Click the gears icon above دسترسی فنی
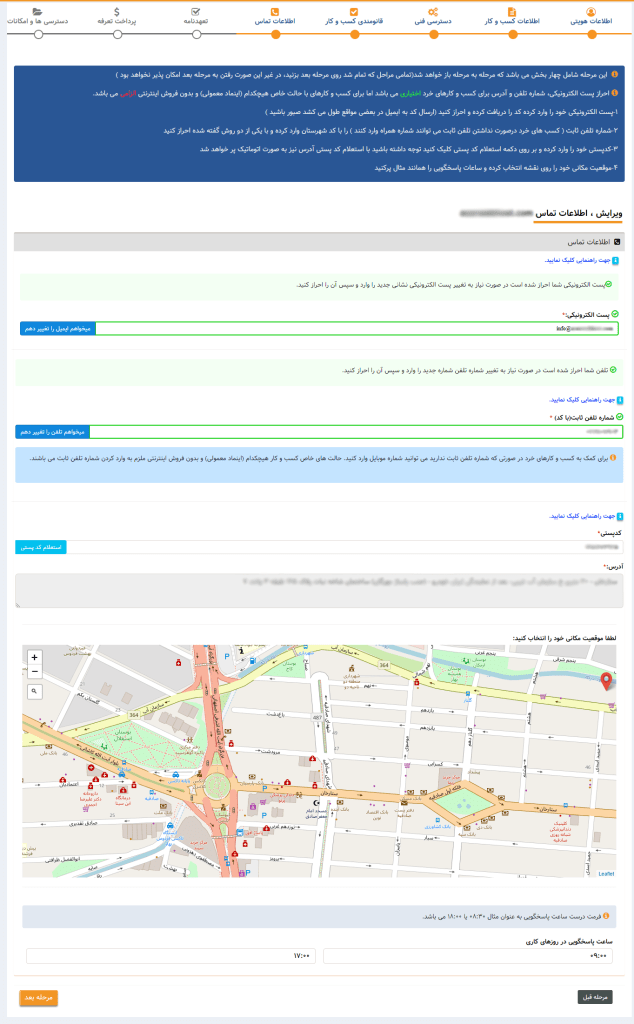Screen dimensions: 634x1024 [x=433, y=12]
